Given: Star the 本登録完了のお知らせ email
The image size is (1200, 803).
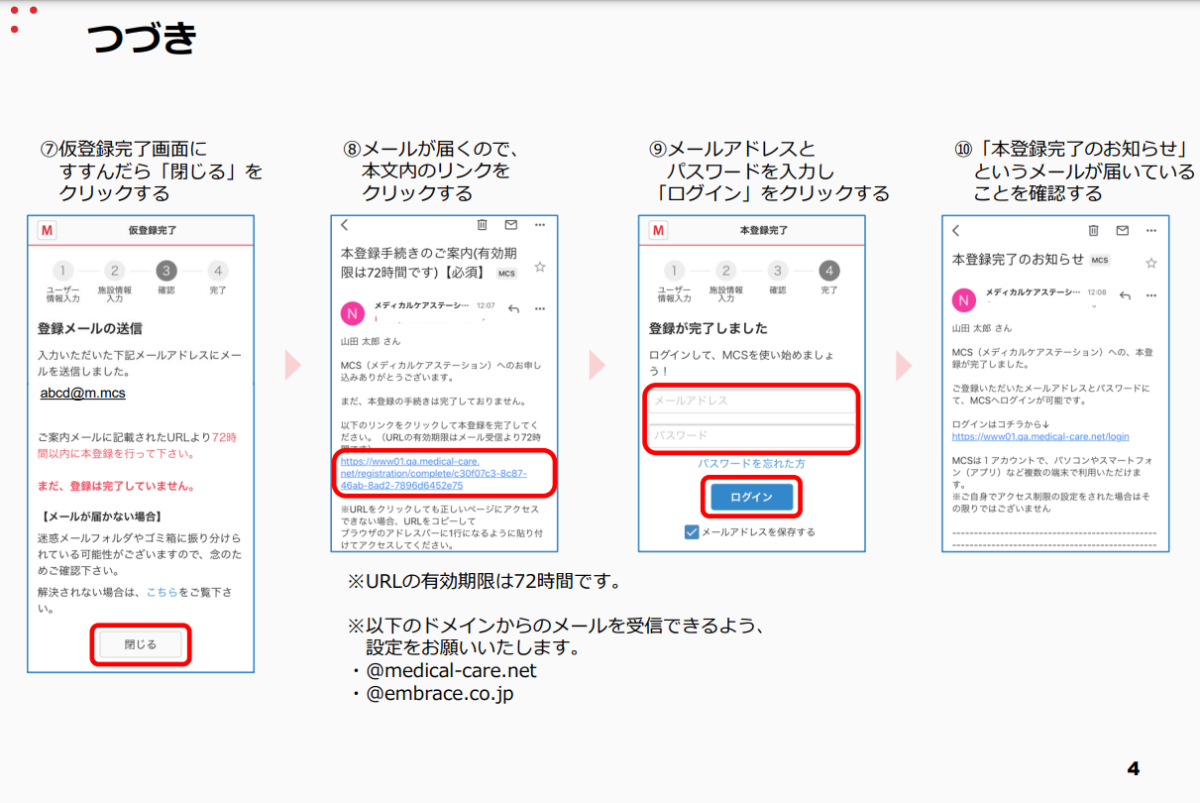Looking at the screenshot, I should (1151, 262).
